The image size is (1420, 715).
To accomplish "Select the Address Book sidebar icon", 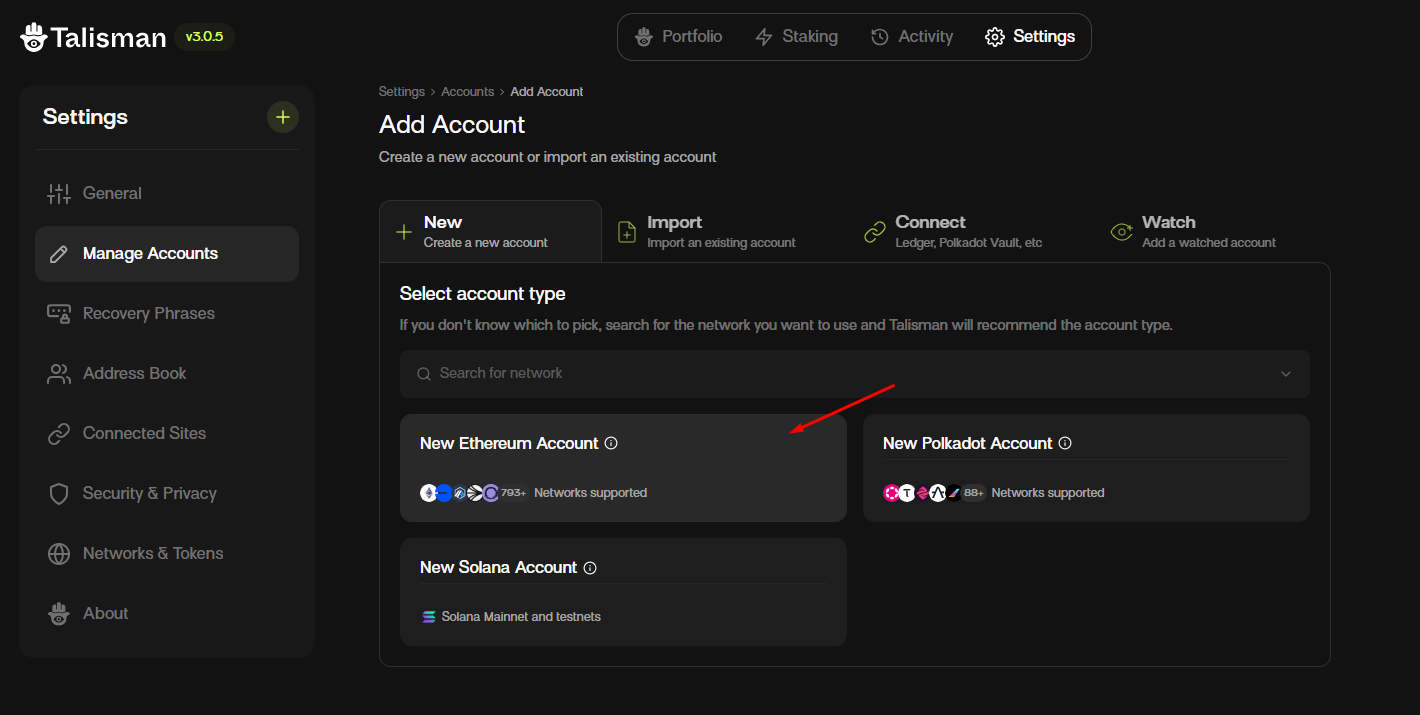I will point(59,373).
